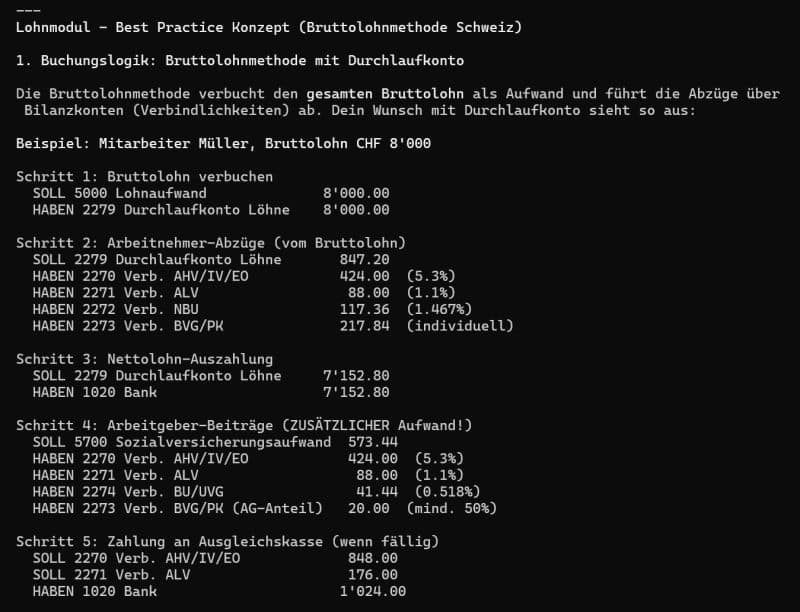
Task: Click the 847.20 deduction total
Action: pyautogui.click(x=364, y=260)
